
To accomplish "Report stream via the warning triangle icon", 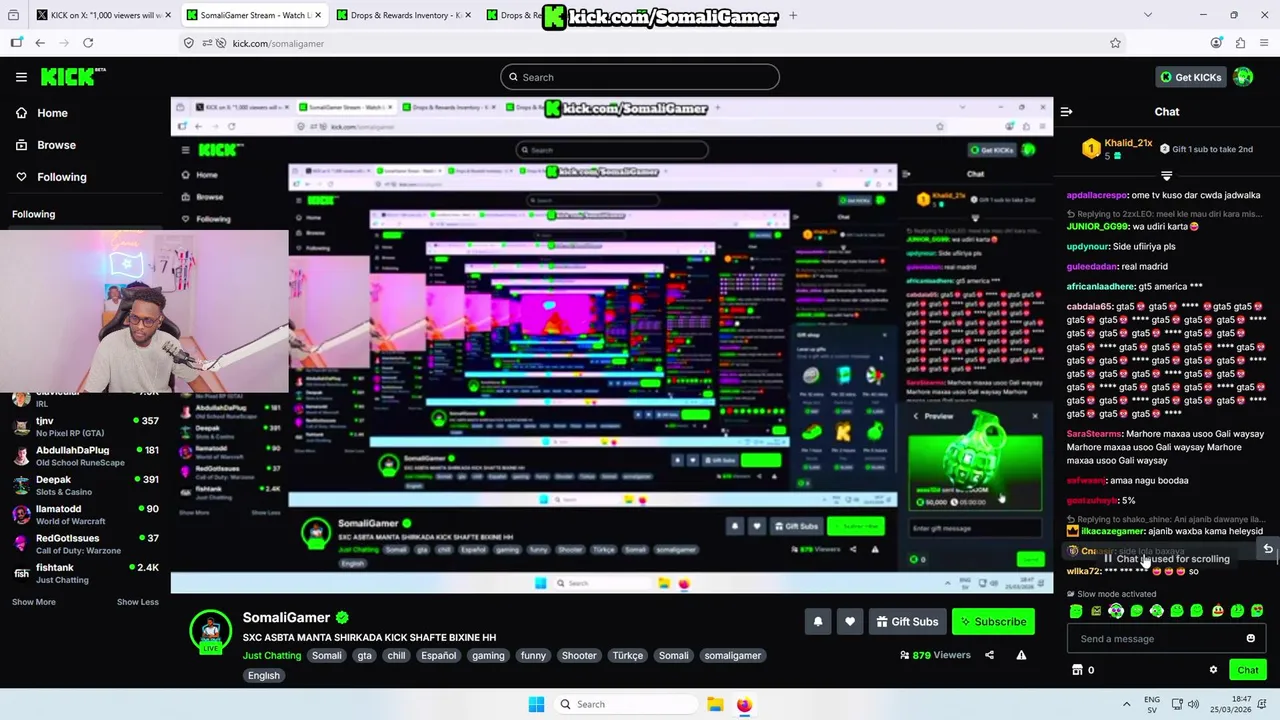I will pyautogui.click(x=1021, y=655).
